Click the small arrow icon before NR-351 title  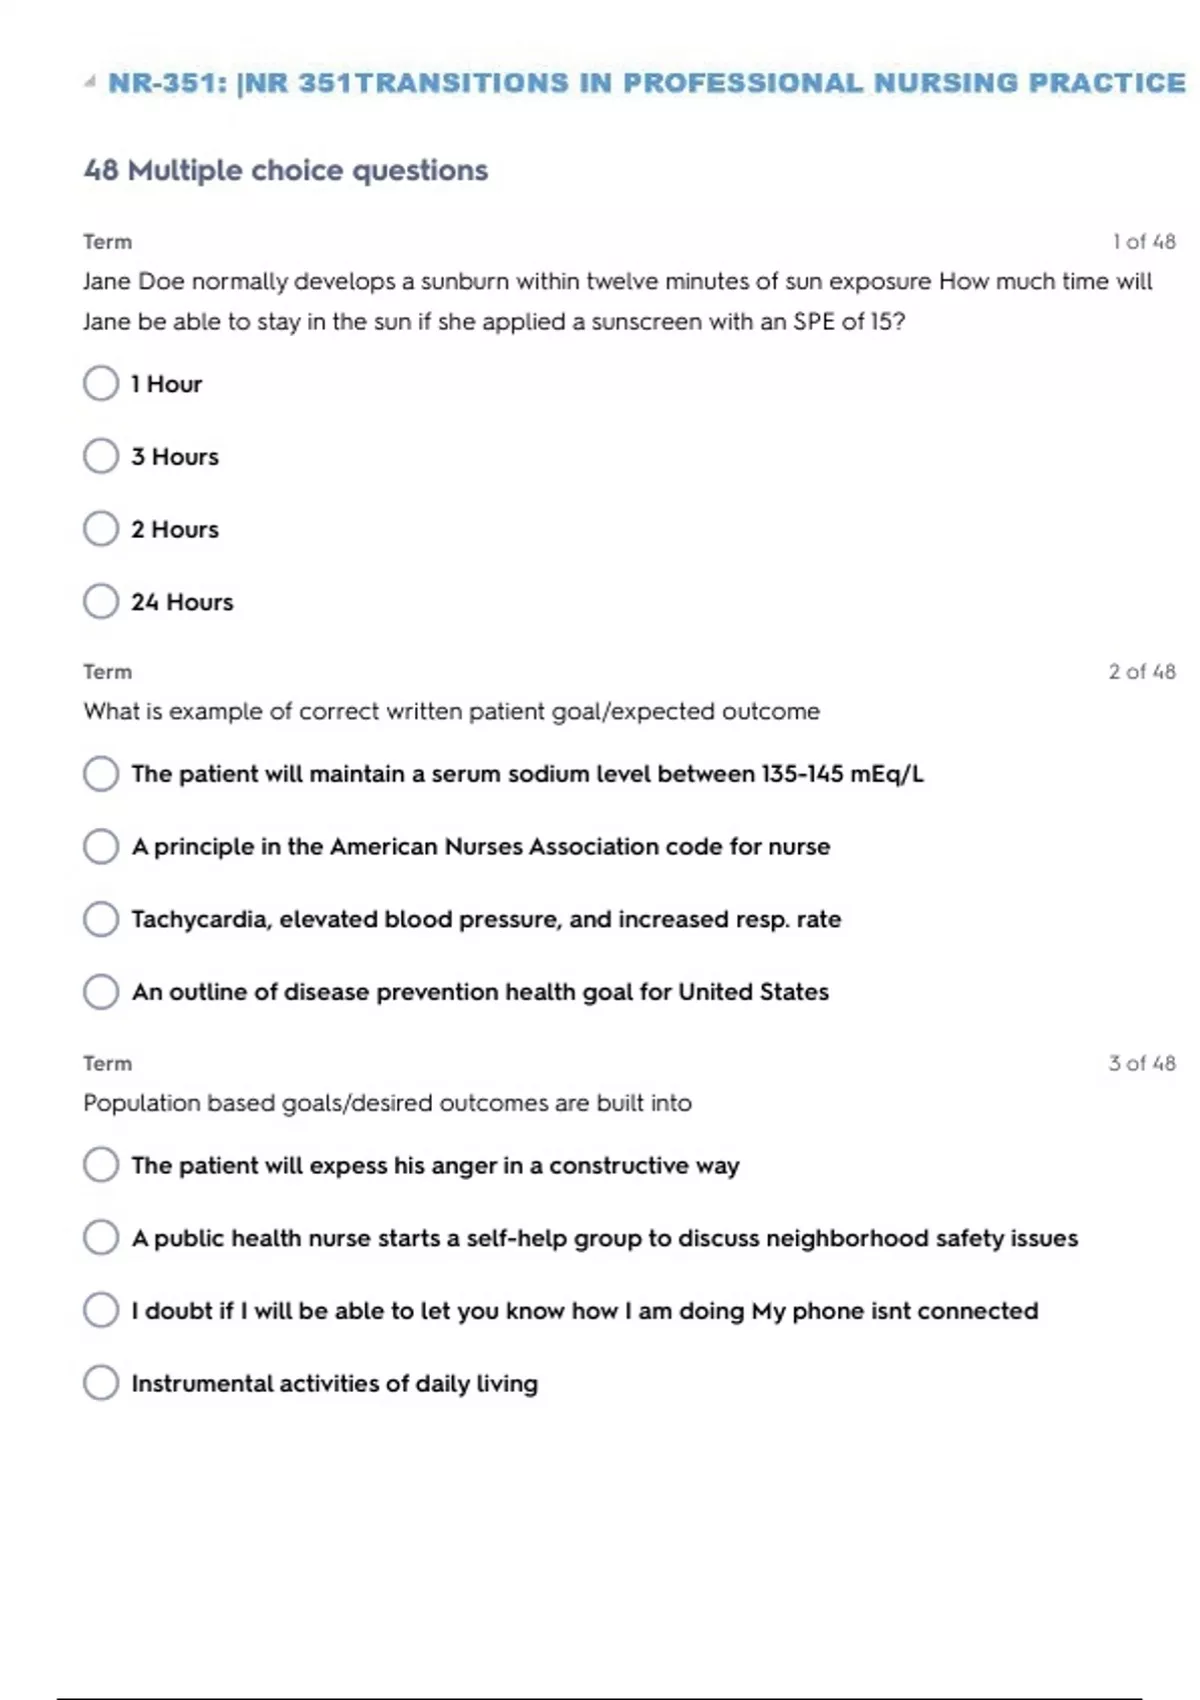click(x=90, y=82)
